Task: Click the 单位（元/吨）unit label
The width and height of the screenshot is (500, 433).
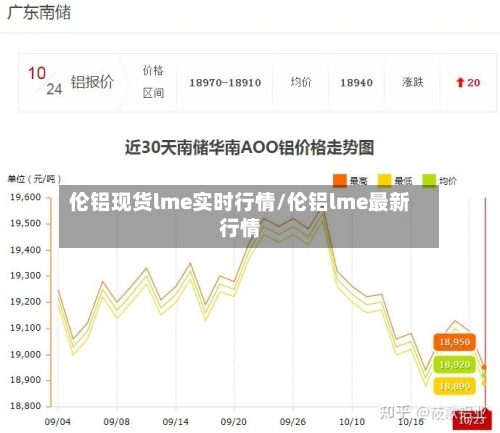Action: pyautogui.click(x=34, y=179)
